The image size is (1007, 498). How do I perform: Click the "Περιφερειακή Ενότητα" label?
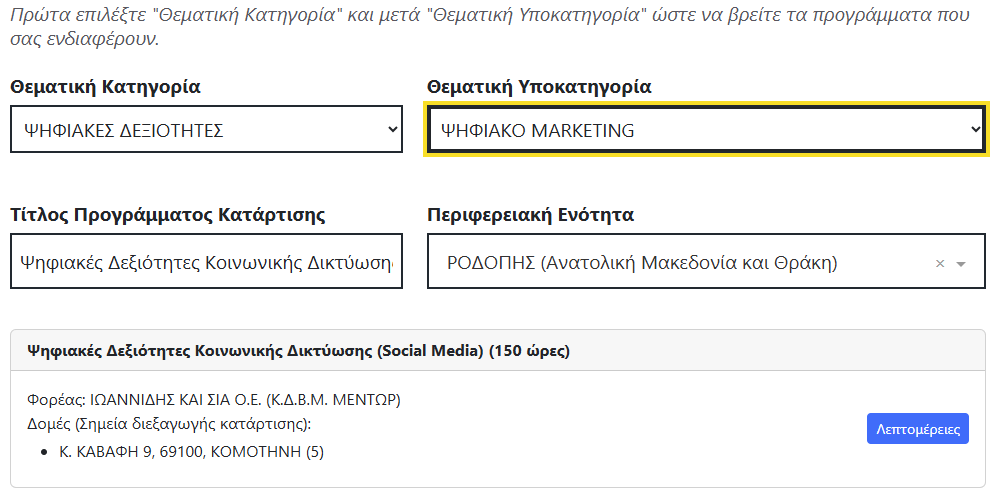click(530, 215)
